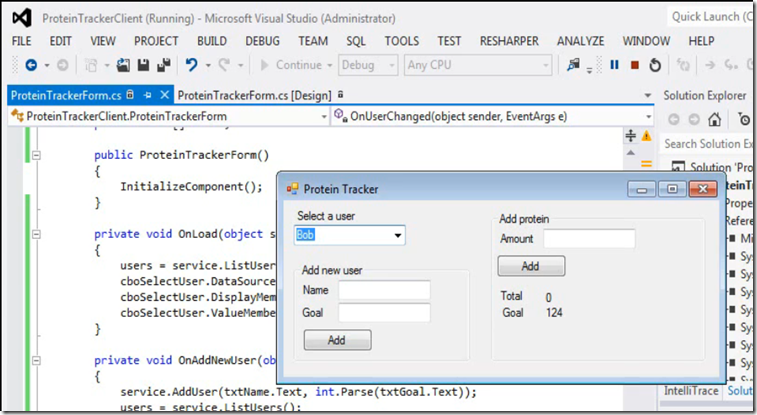757x415 pixels.
Task: Click the Continue debugging button
Action: [292, 65]
